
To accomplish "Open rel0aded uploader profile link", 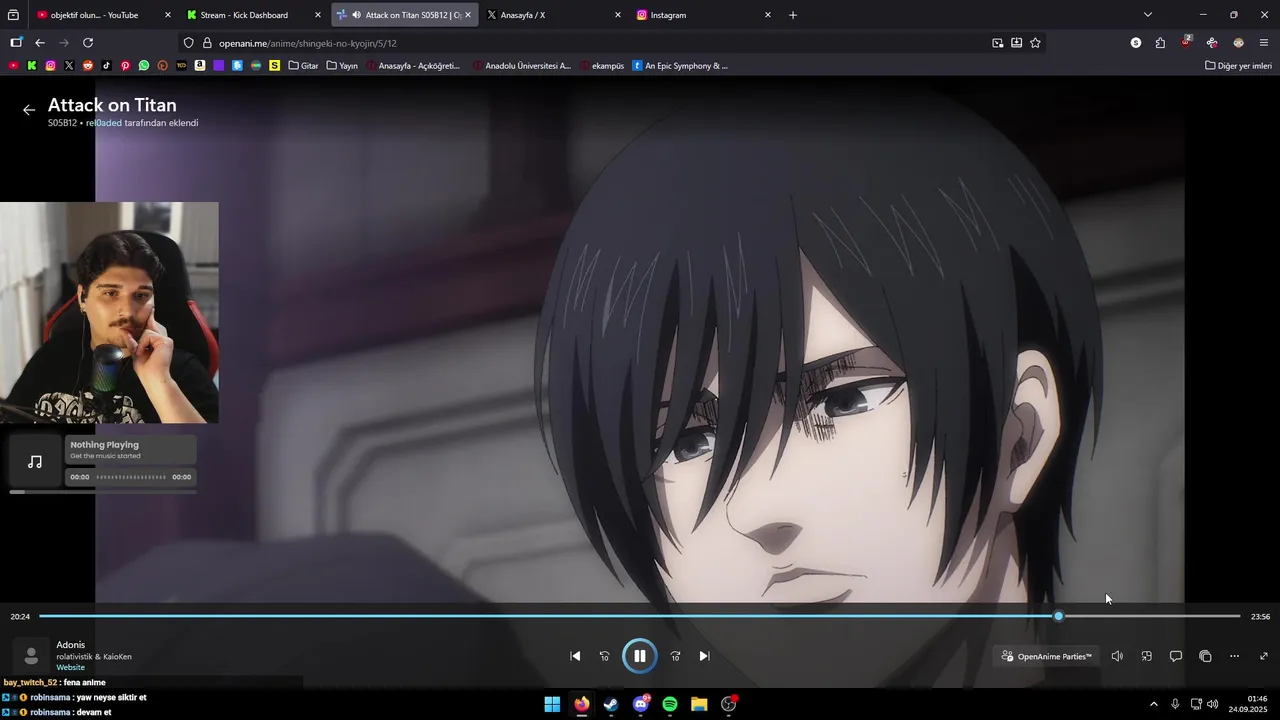I will (x=104, y=123).
